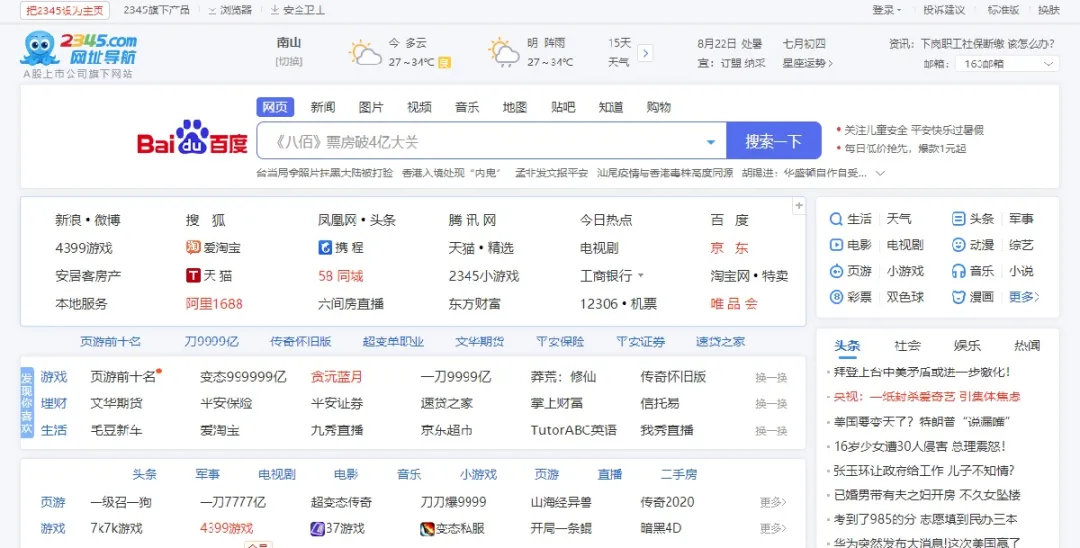The image size is (1080, 548).
Task: Click the 生活 search icon
Action: 836,219
